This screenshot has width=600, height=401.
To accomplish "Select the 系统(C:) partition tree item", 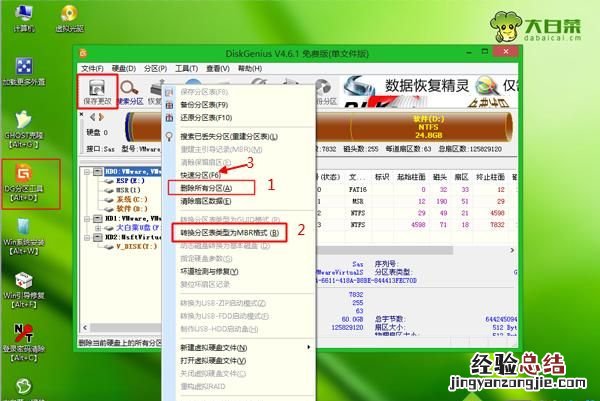I will (132, 199).
